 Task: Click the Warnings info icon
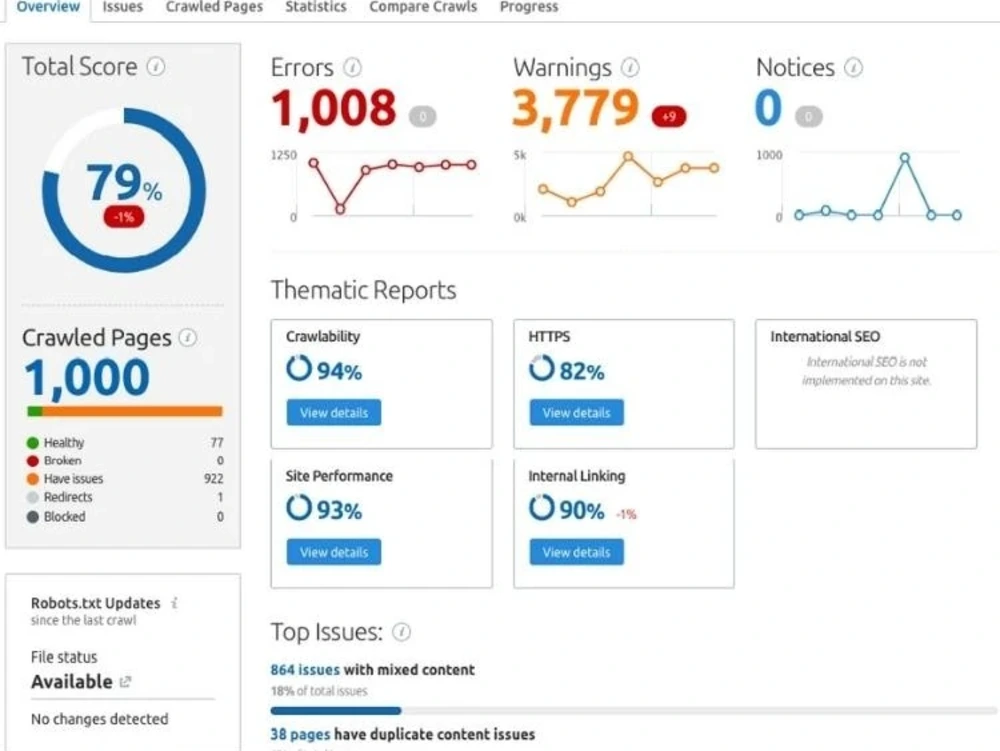tap(630, 67)
